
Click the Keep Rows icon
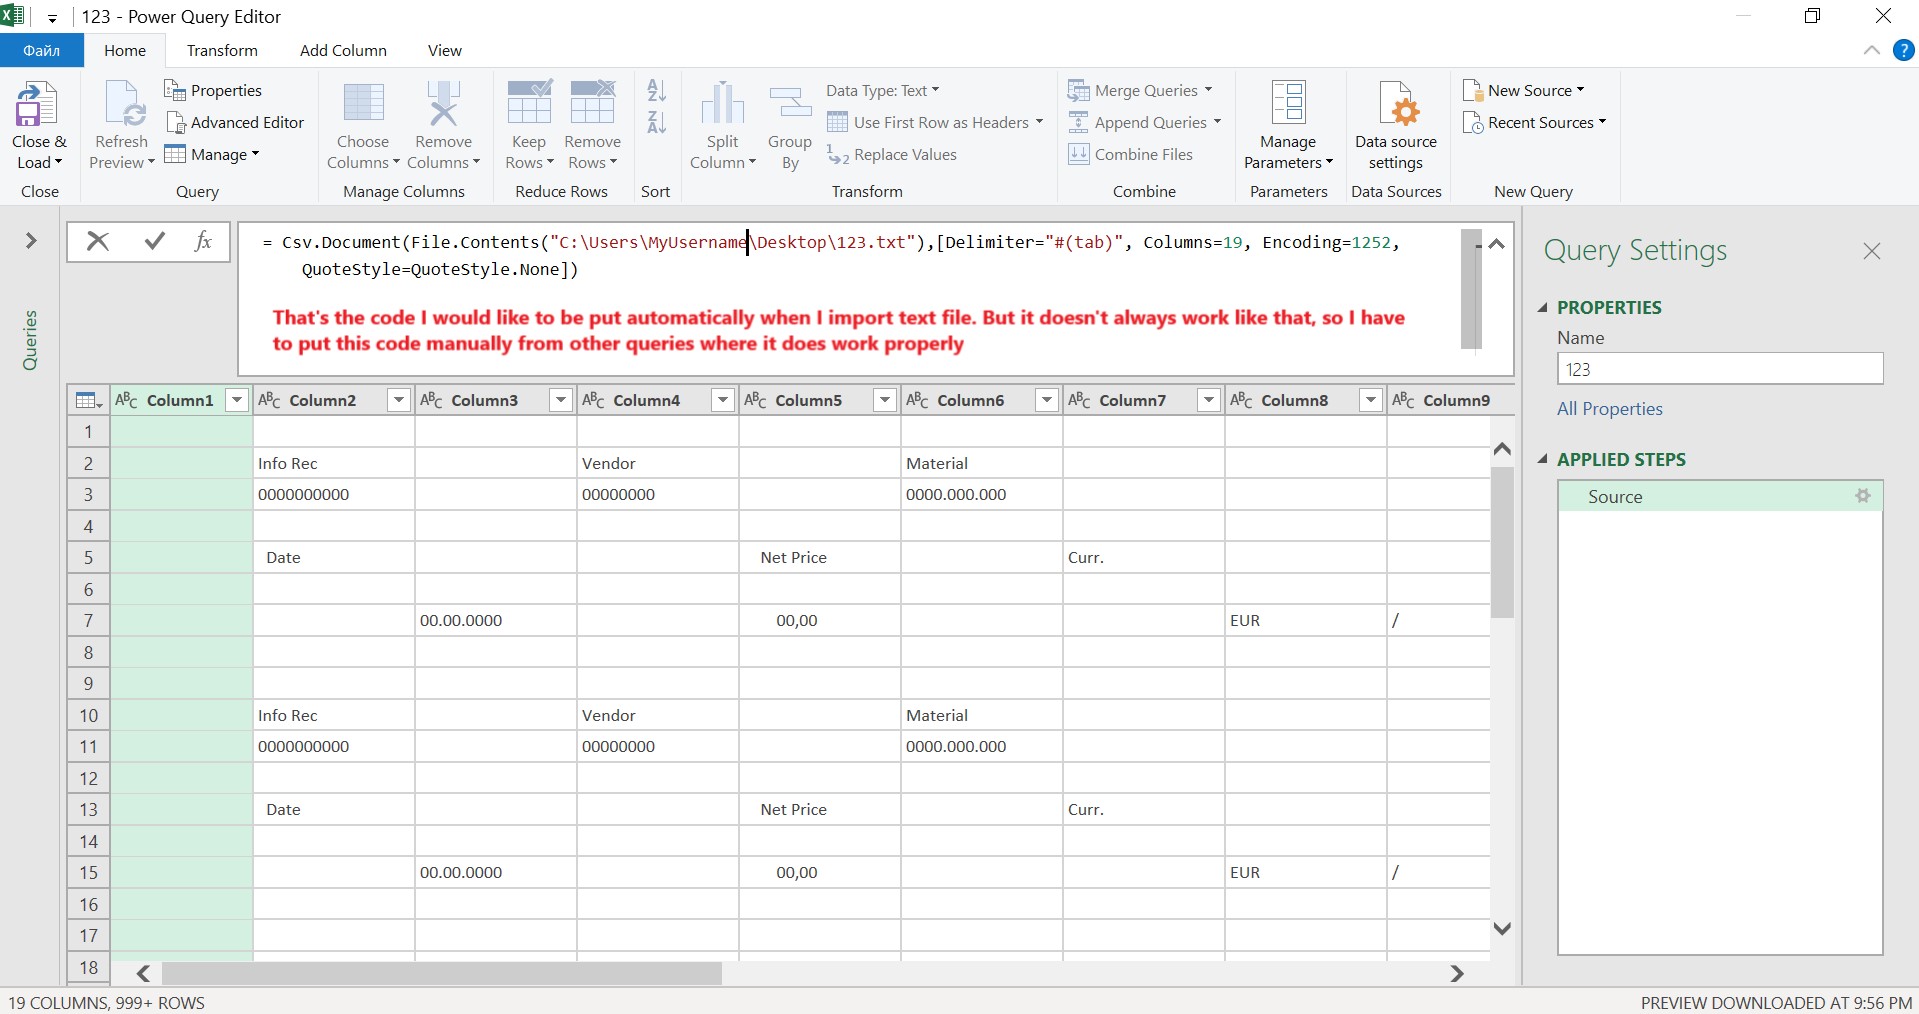pos(529,104)
